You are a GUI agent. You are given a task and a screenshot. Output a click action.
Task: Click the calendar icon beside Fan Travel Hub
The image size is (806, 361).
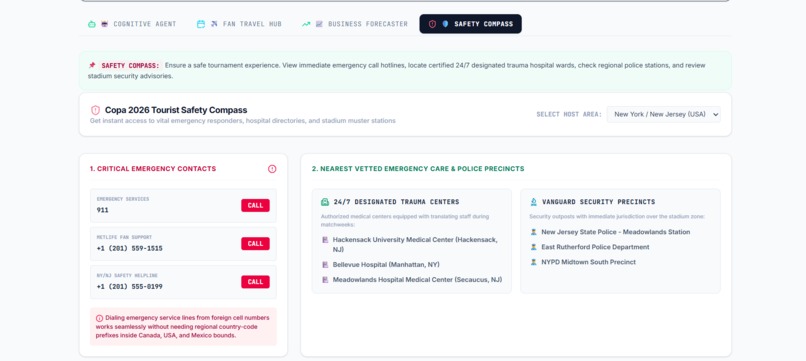(x=200, y=24)
